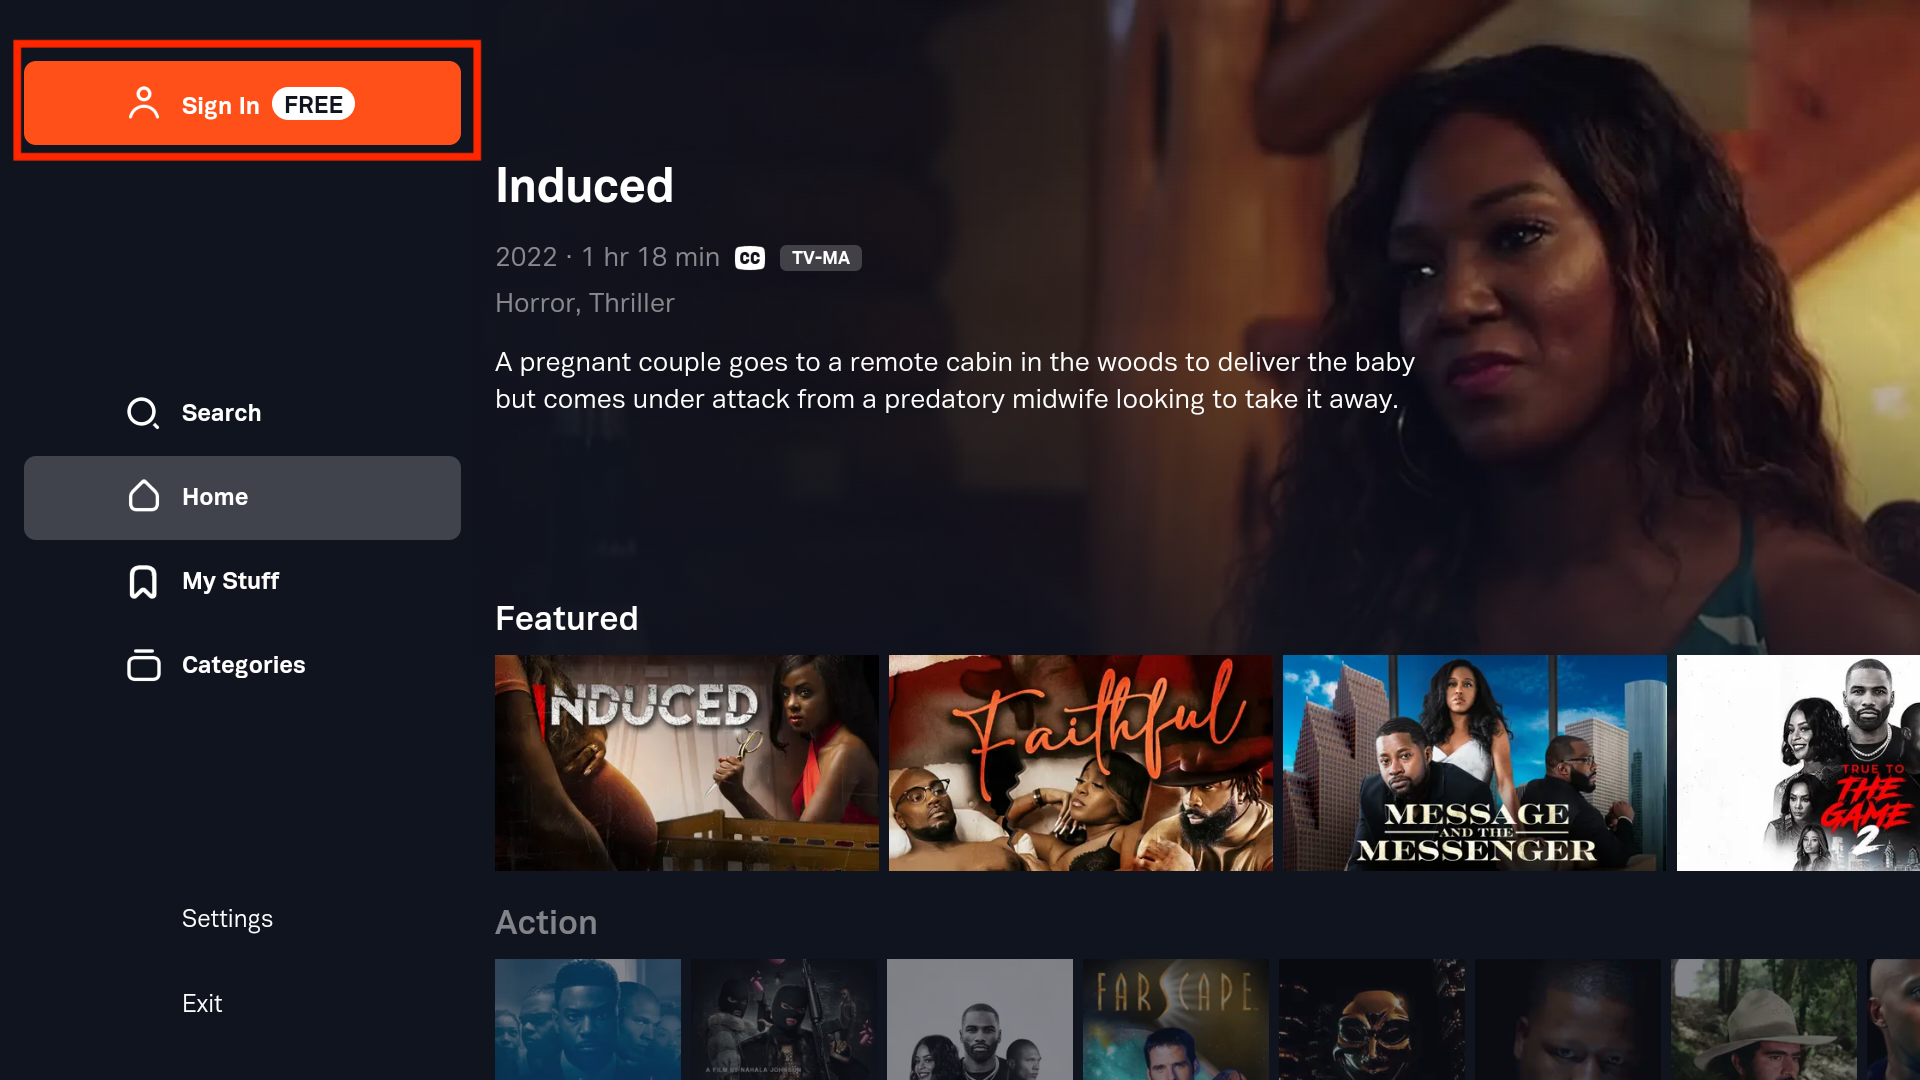
Task: Click the Faithful featured thumbnail
Action: [1080, 762]
